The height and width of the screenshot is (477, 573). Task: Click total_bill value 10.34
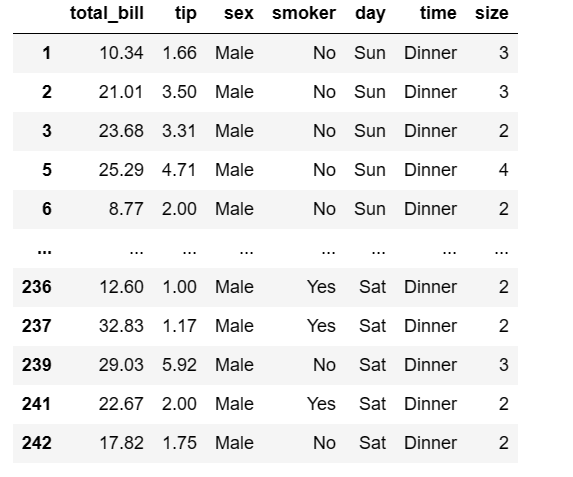(x=121, y=53)
